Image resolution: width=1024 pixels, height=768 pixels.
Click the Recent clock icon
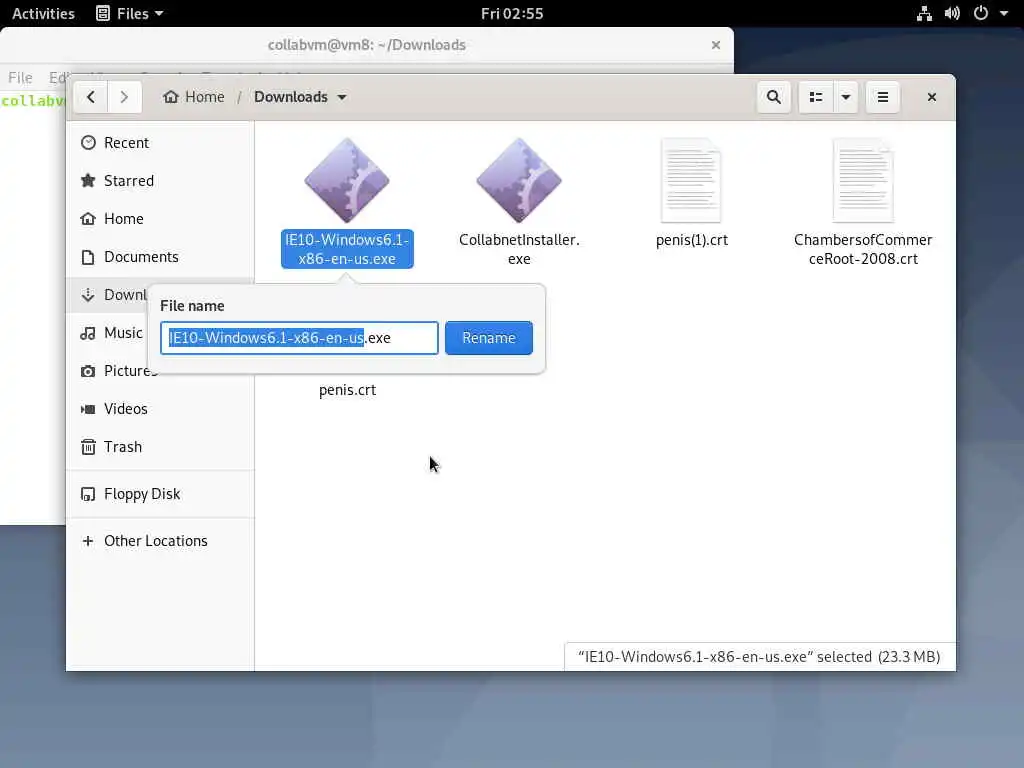pyautogui.click(x=88, y=142)
